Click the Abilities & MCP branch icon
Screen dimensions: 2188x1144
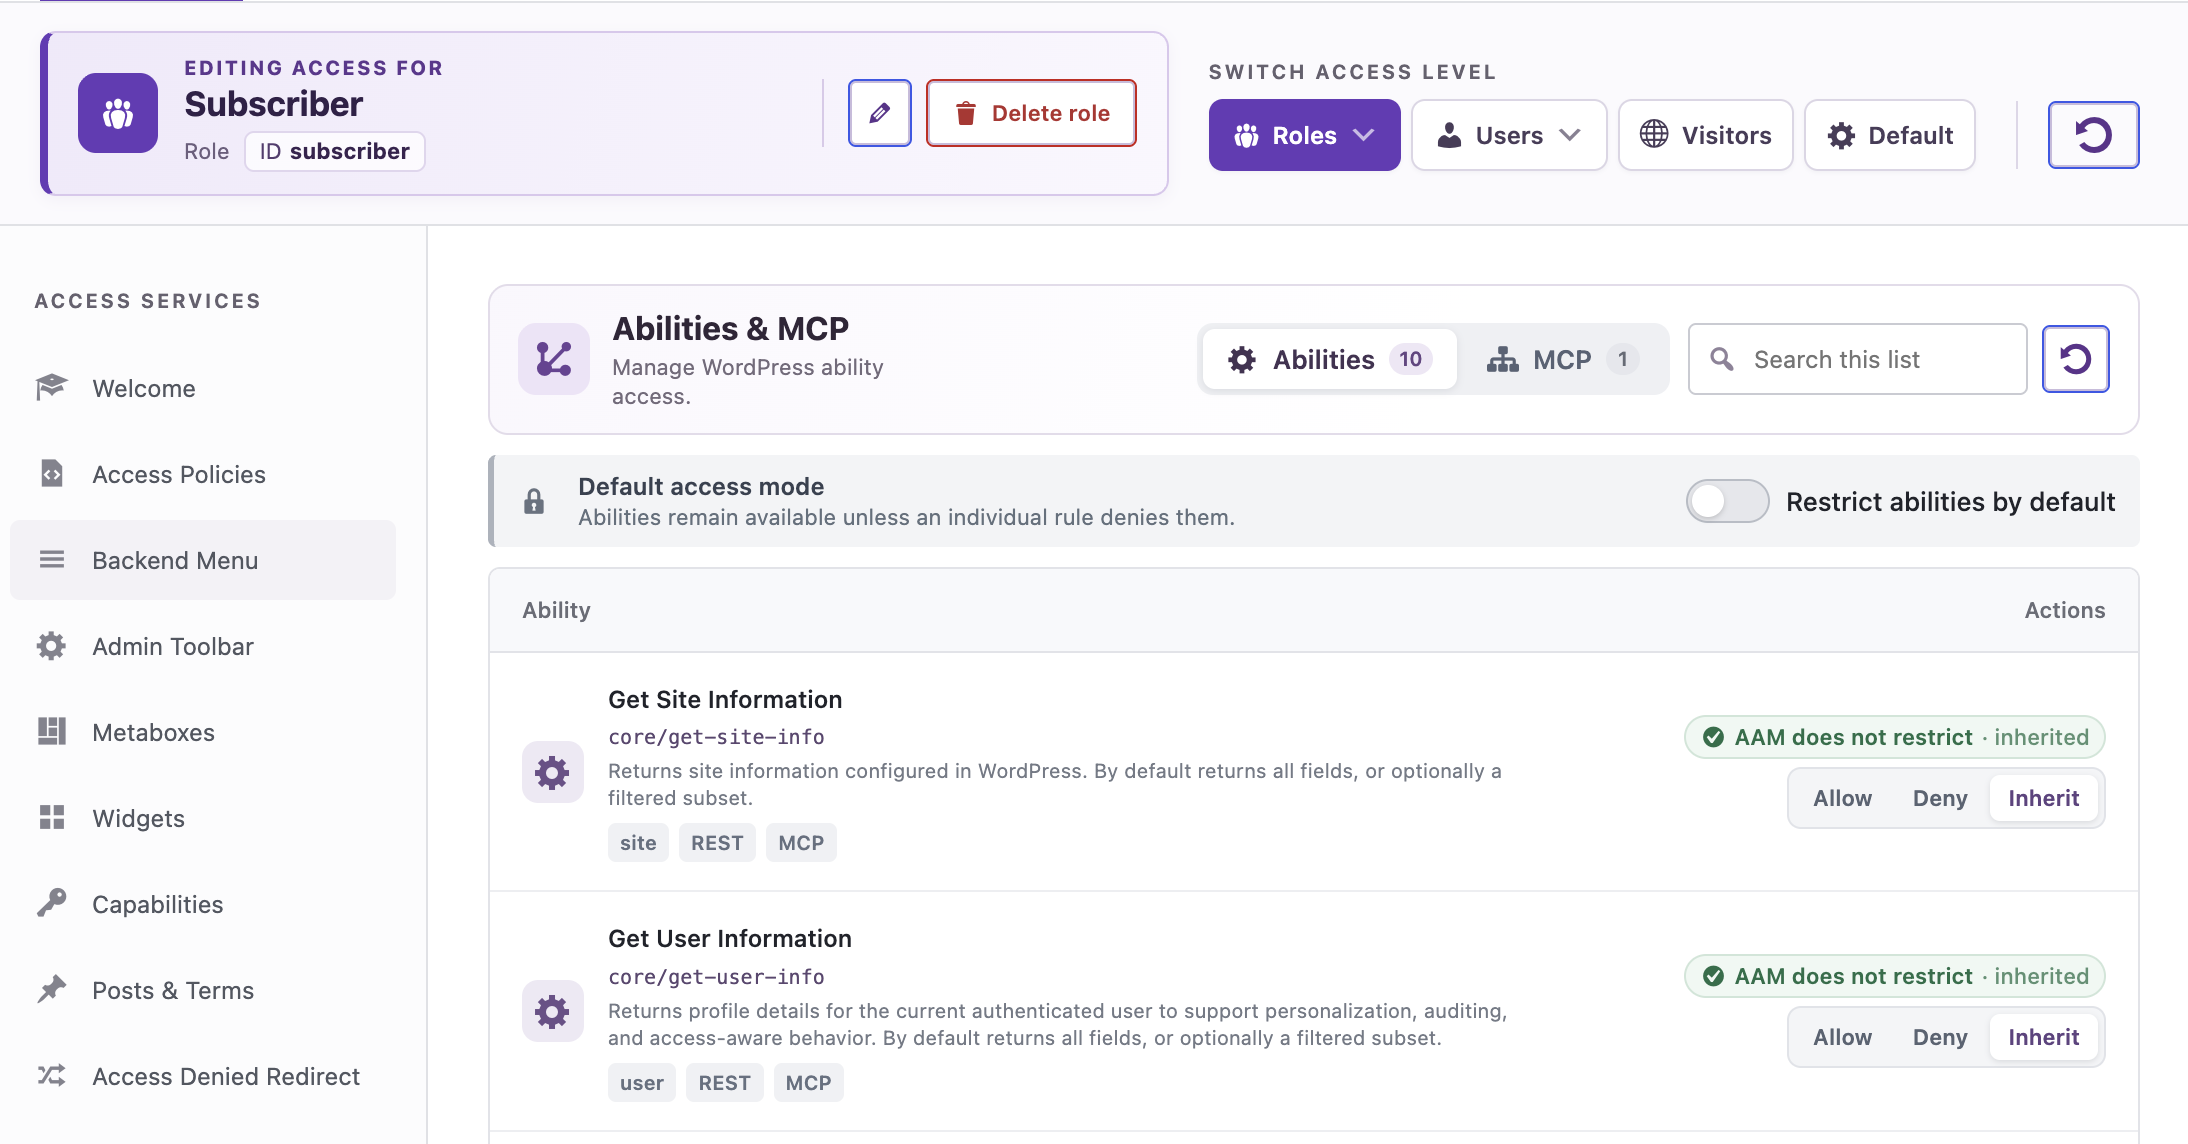(x=554, y=359)
